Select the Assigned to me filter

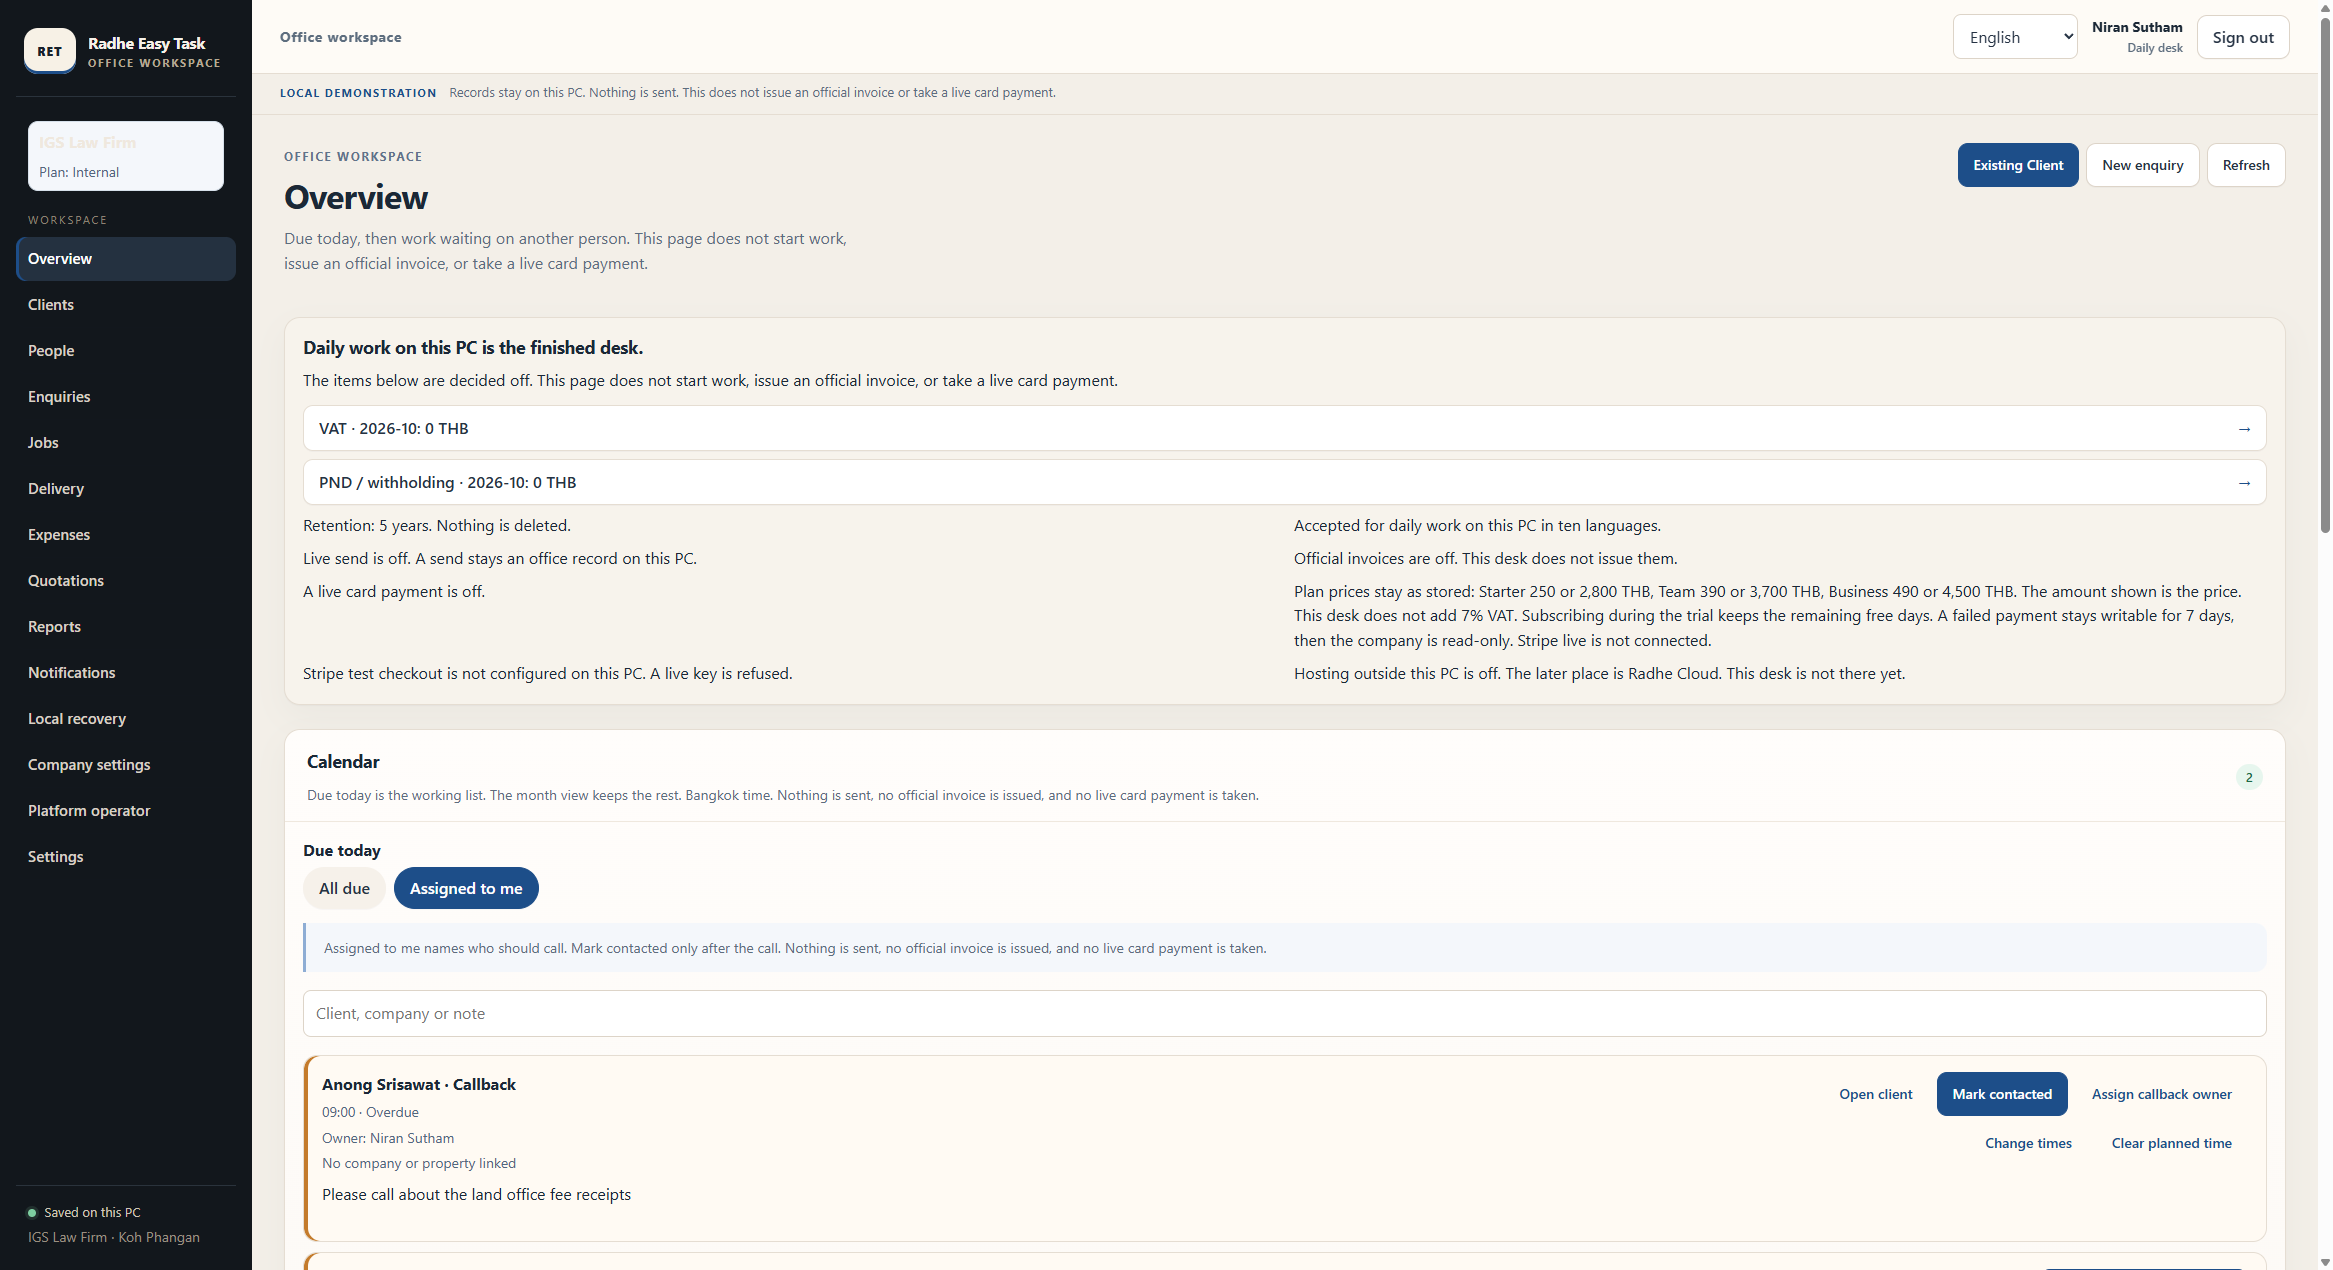pos(466,888)
